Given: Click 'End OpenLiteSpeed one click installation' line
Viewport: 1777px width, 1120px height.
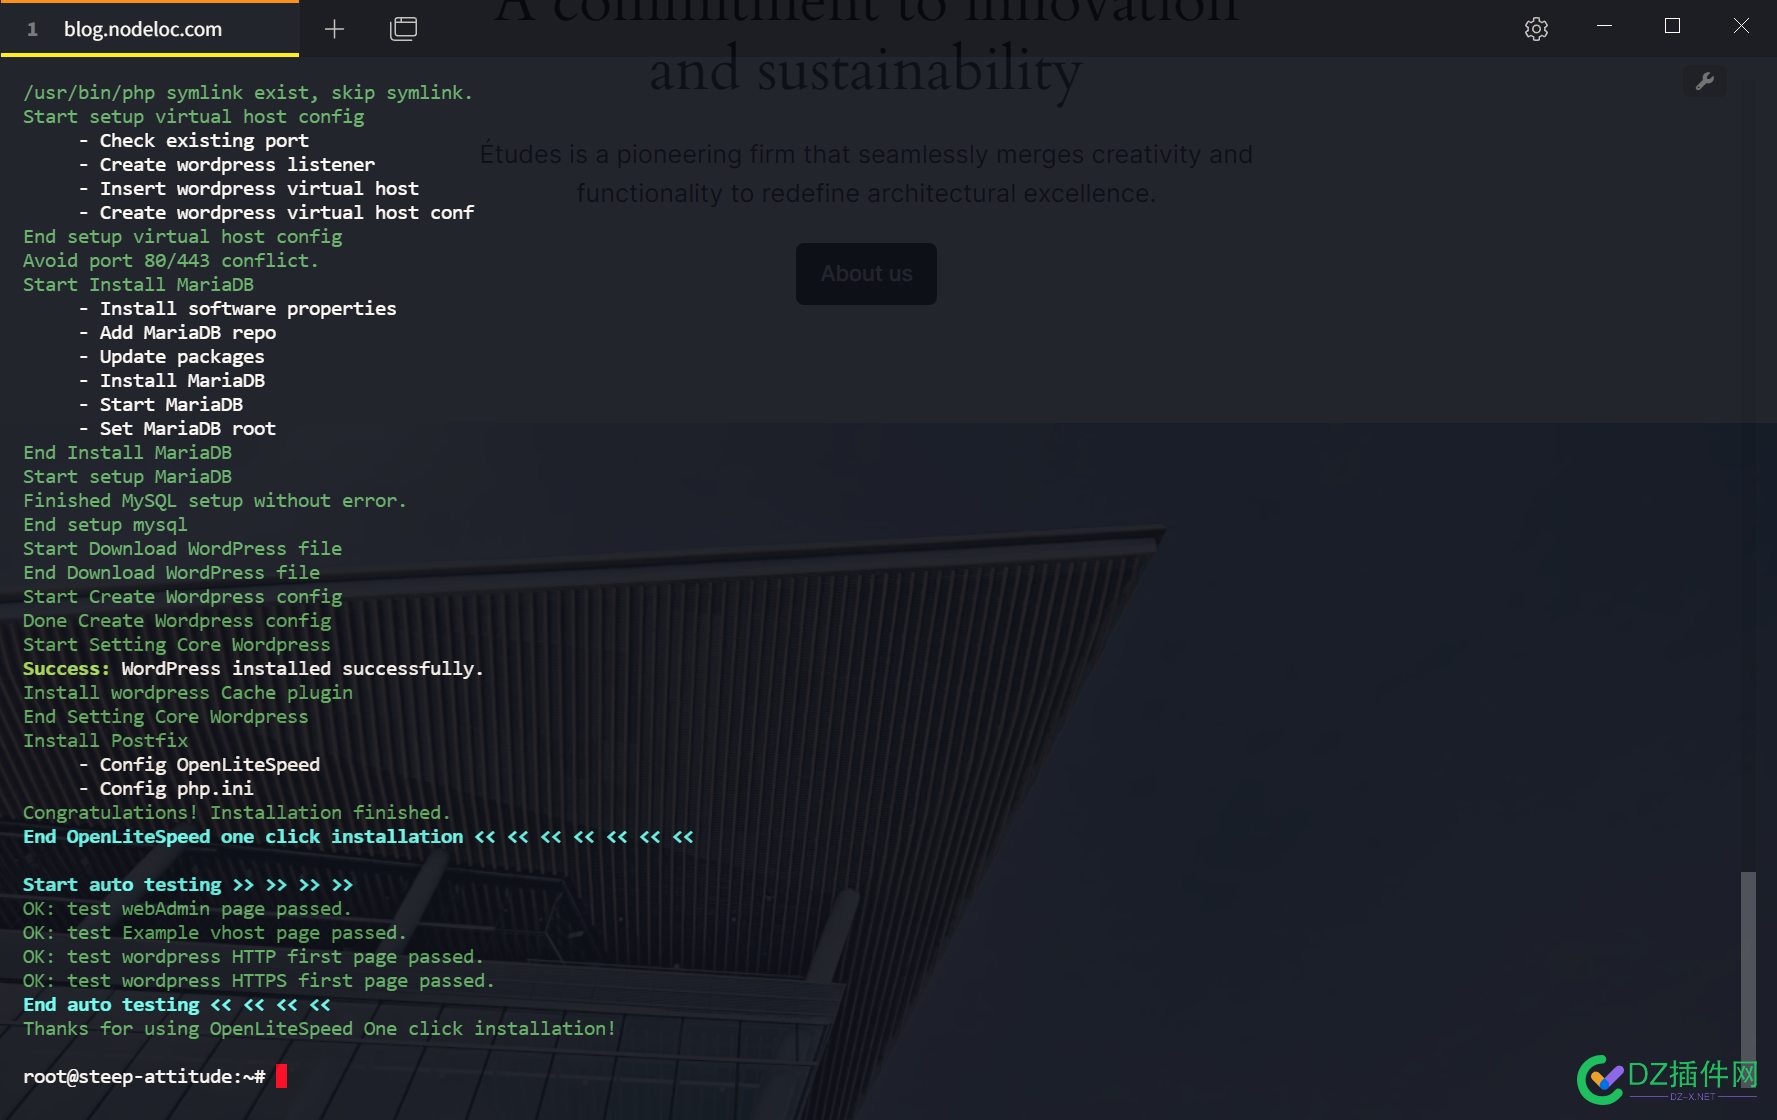Looking at the screenshot, I should click(x=358, y=837).
